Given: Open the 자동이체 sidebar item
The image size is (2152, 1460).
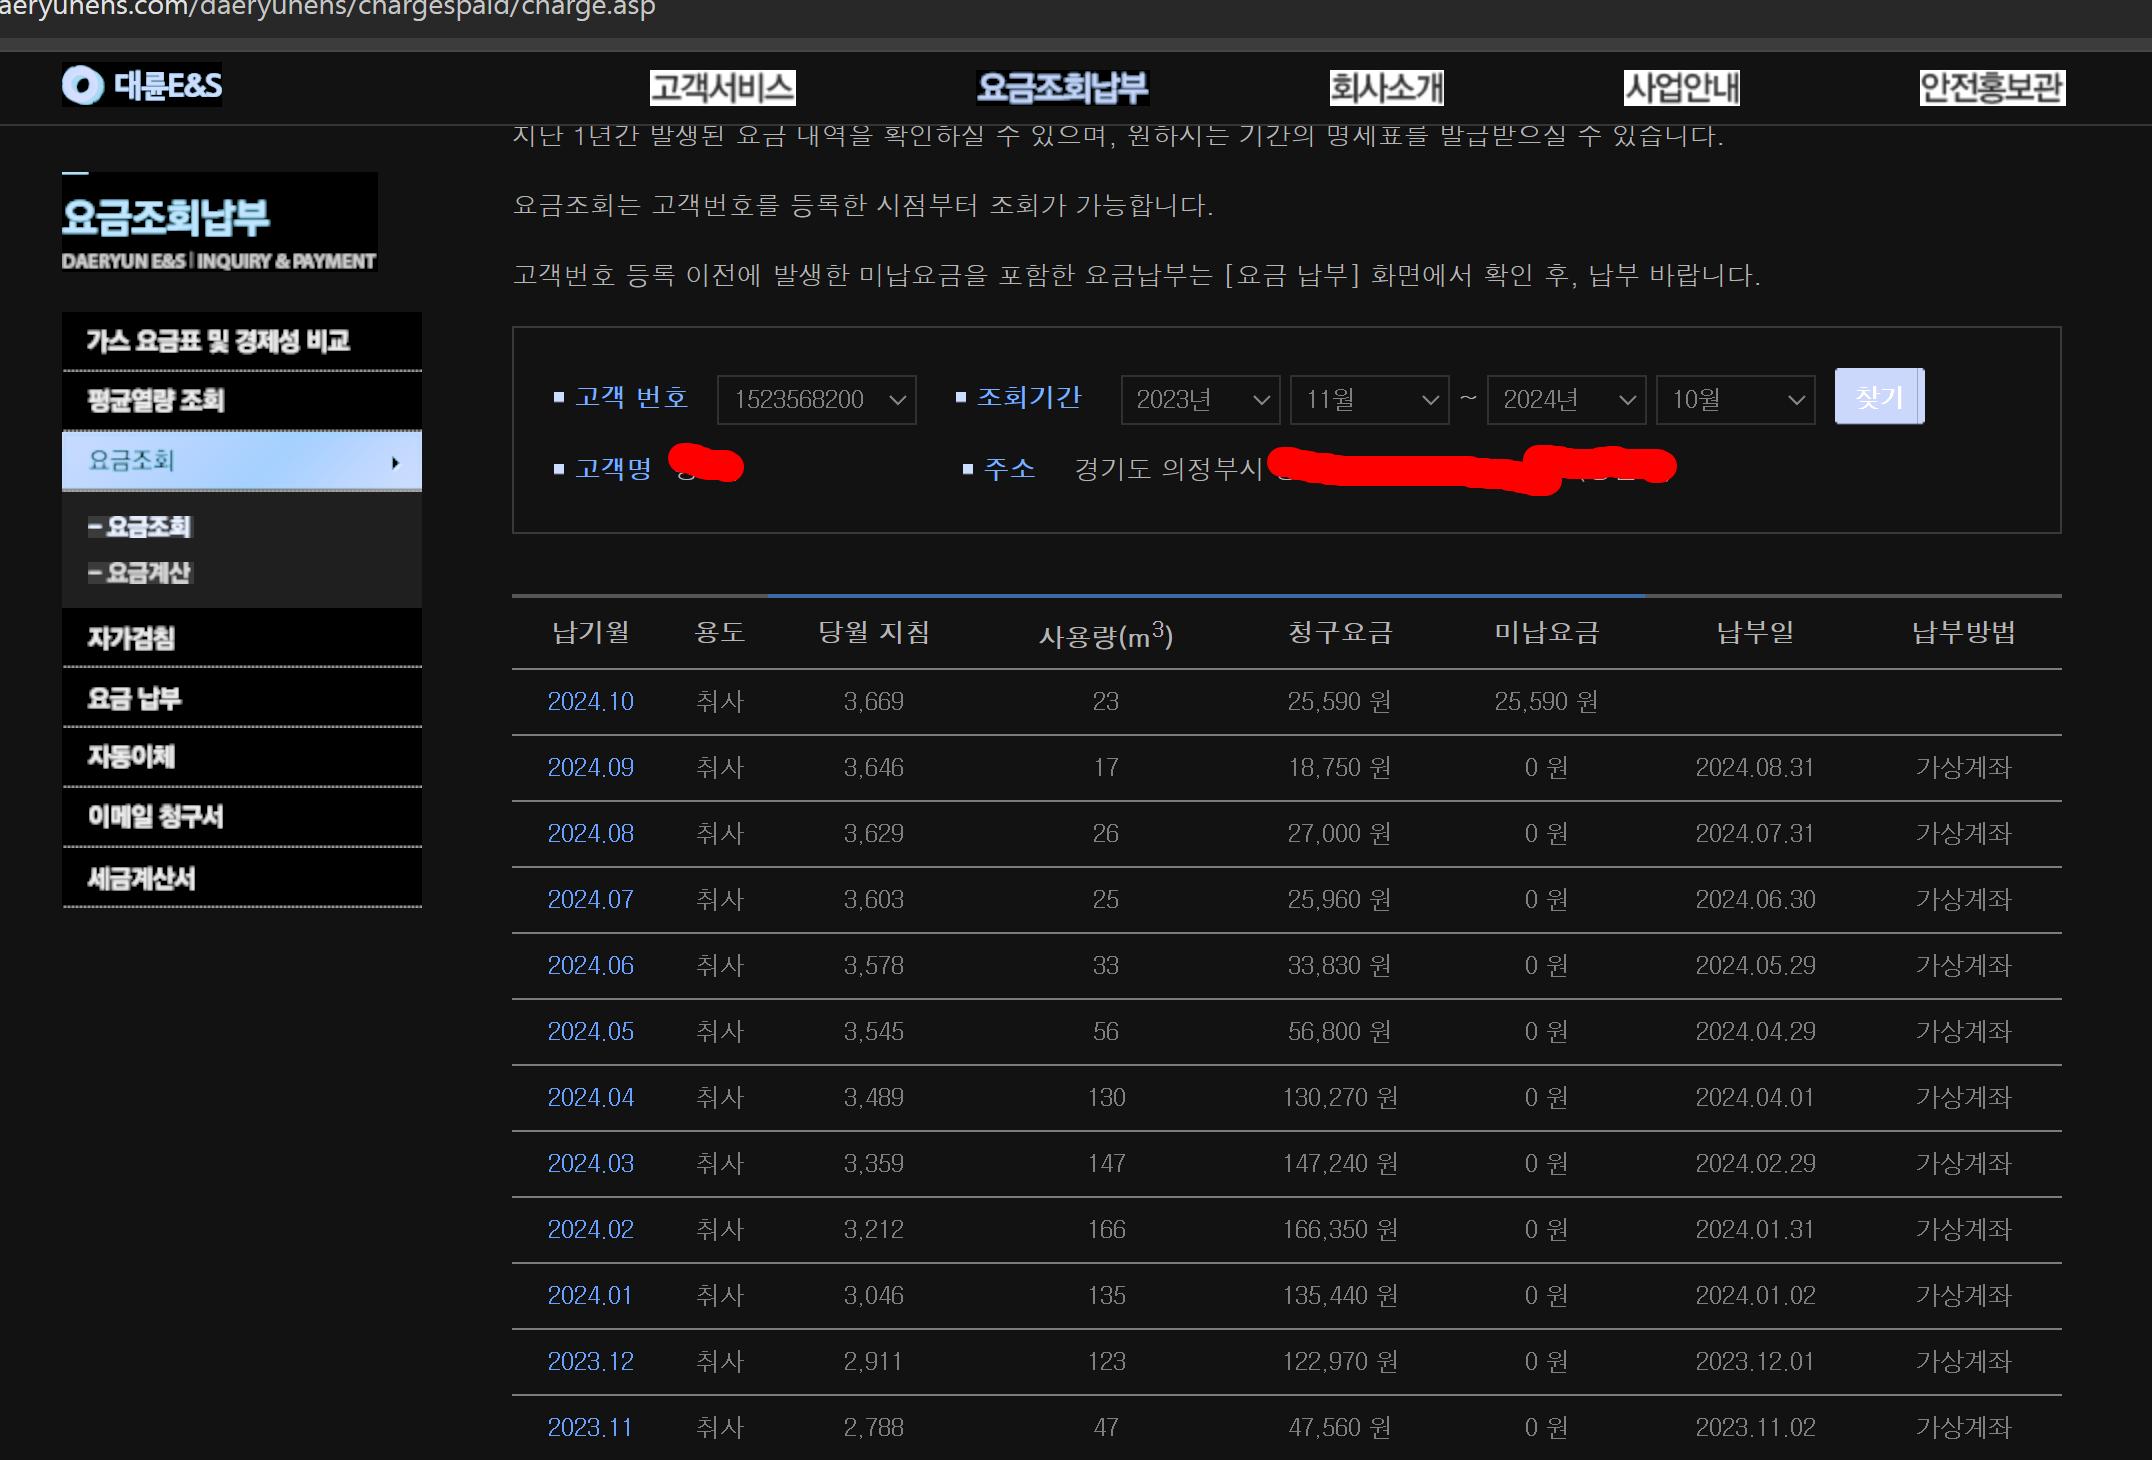Looking at the screenshot, I should [131, 757].
